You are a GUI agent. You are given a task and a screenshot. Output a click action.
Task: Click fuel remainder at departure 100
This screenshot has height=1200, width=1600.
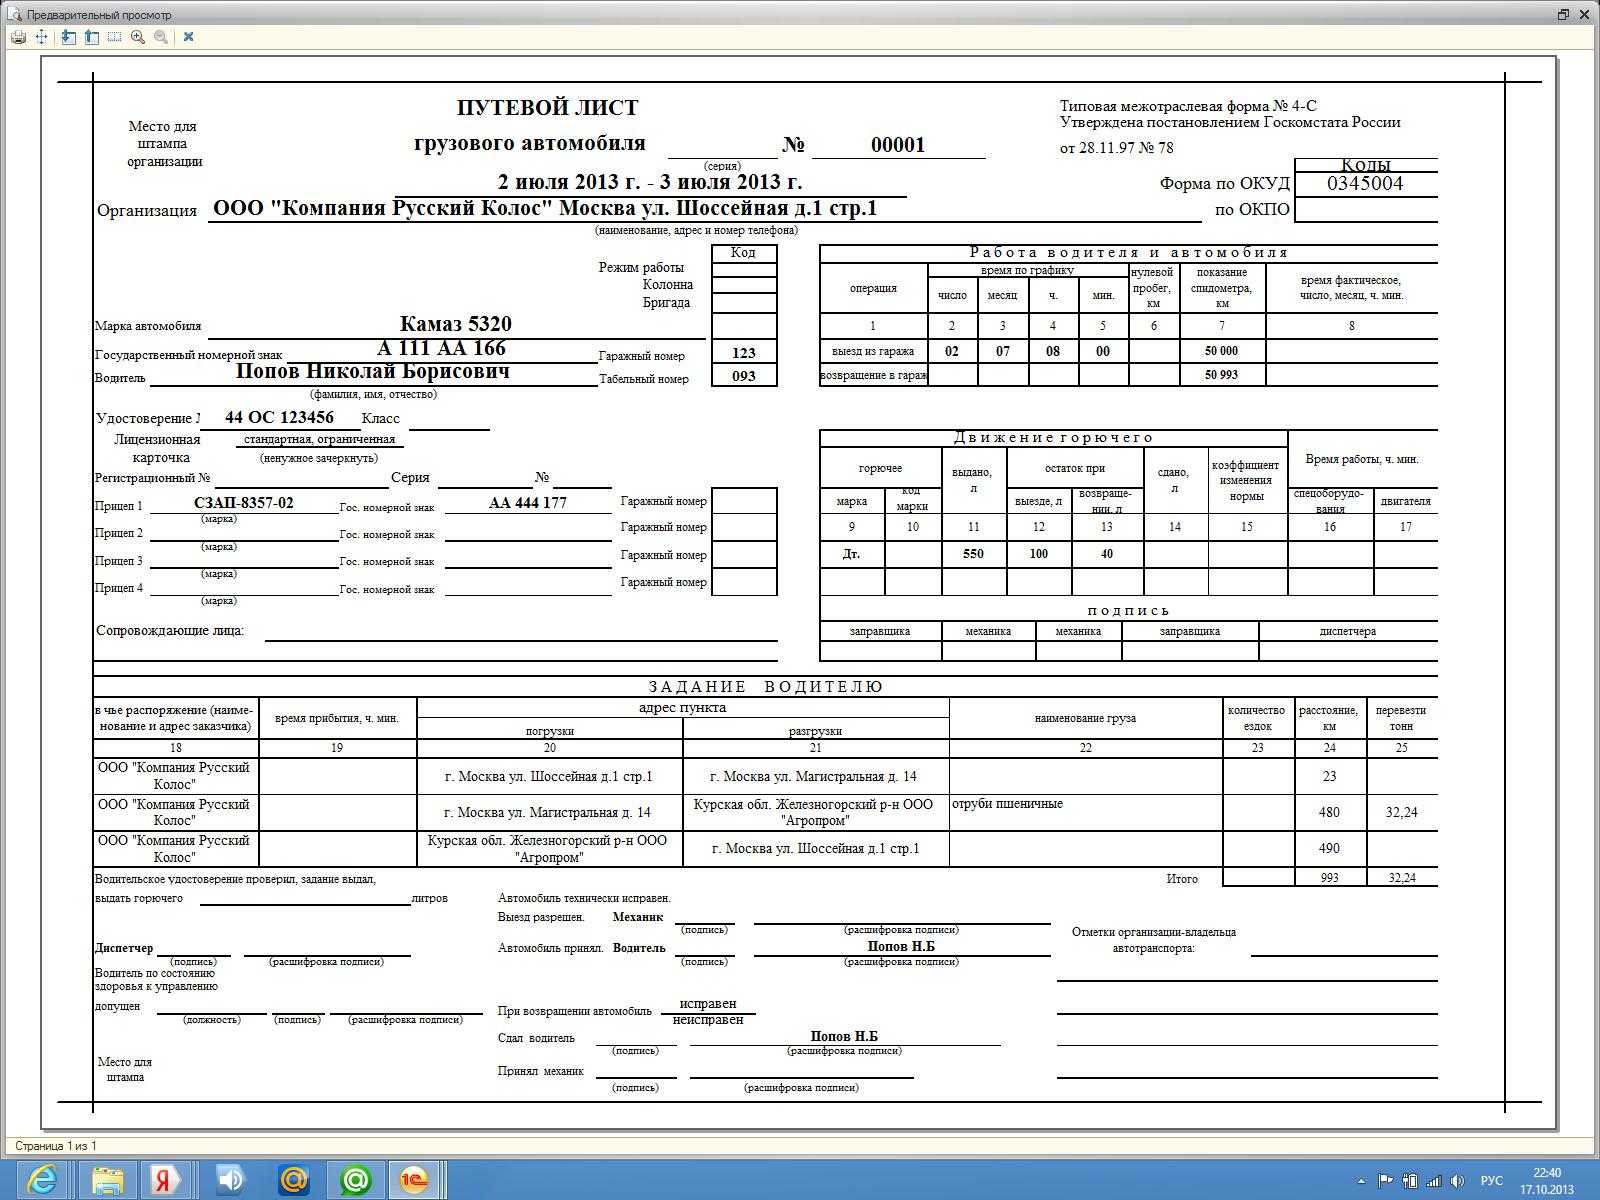tap(1039, 554)
